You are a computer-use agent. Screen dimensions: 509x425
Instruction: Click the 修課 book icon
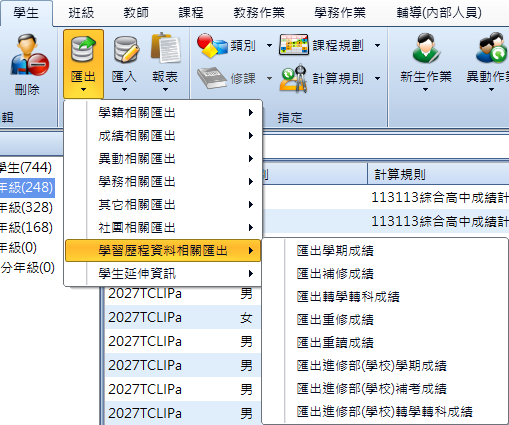(211, 79)
